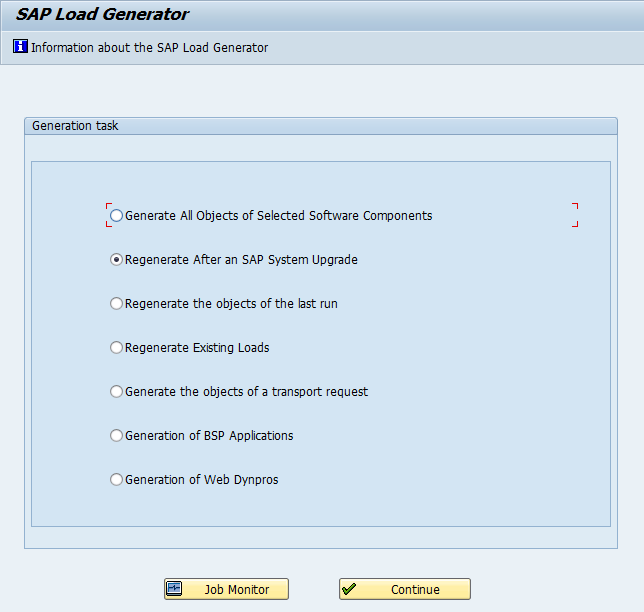Click the Job Monitor button

(x=226, y=589)
